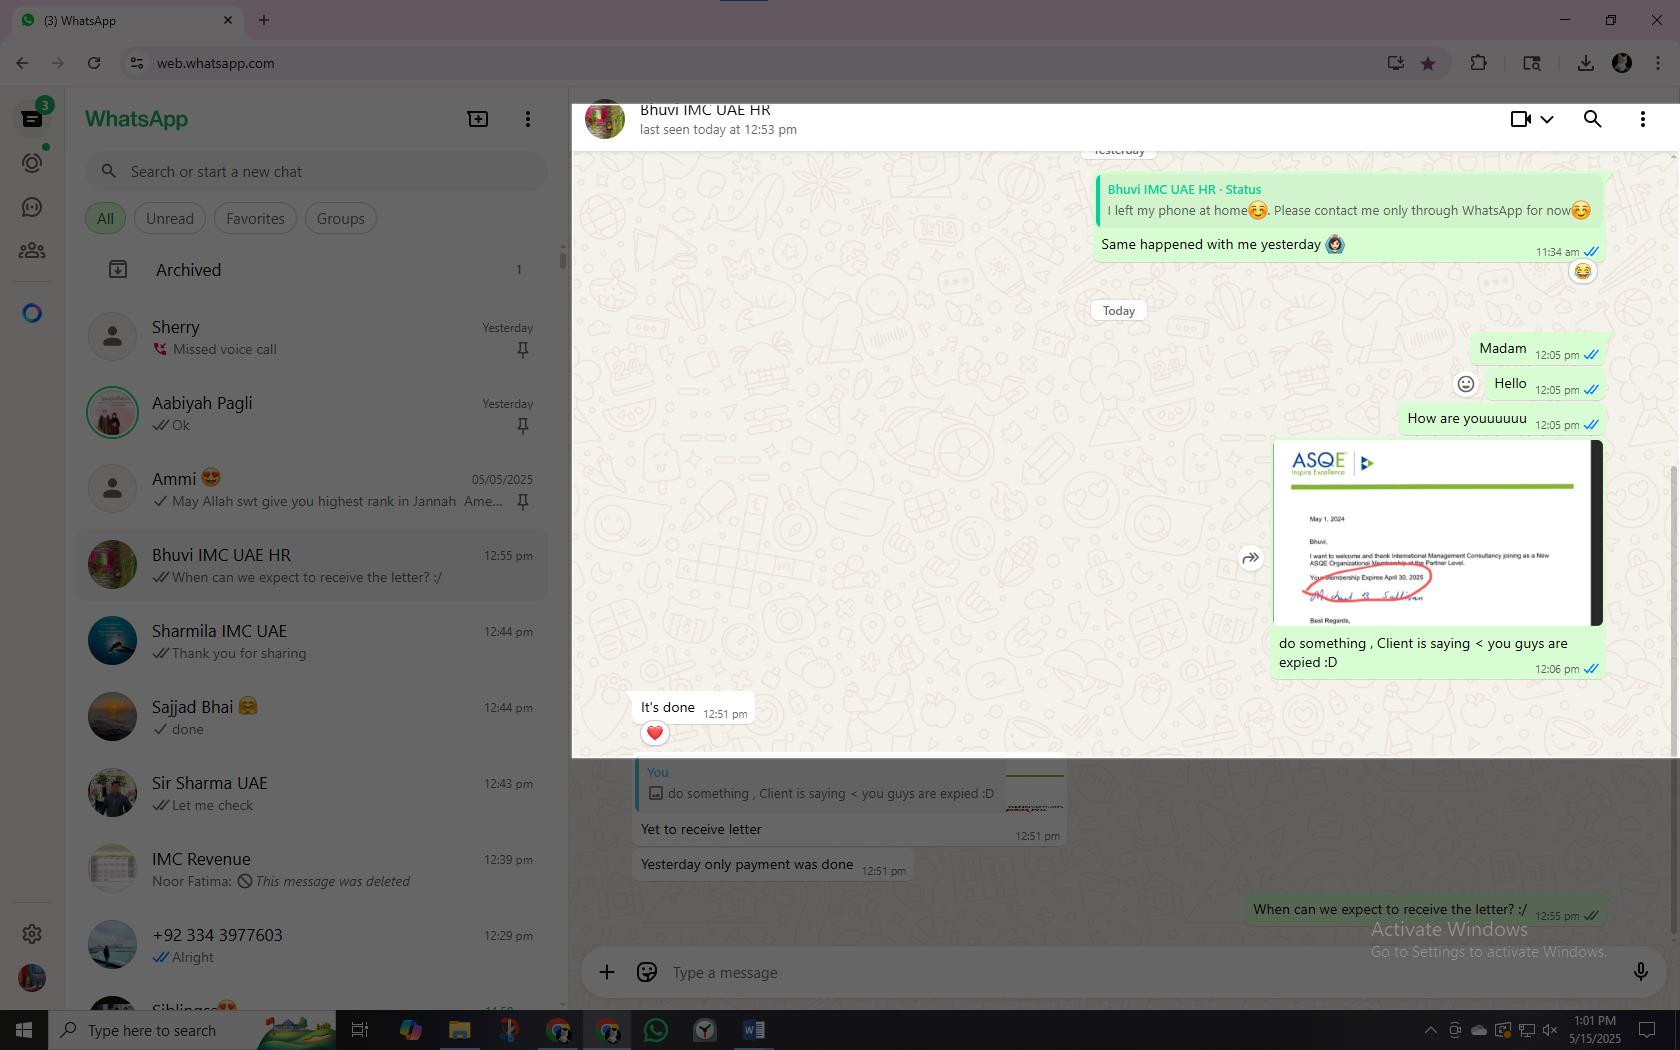Open Sajjad Bhai chat
1680x1050 pixels.
click(312, 717)
